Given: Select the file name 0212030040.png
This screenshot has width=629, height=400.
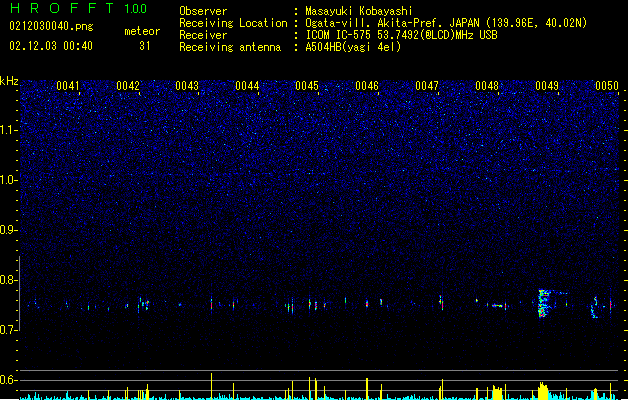Looking at the screenshot, I should point(51,26).
